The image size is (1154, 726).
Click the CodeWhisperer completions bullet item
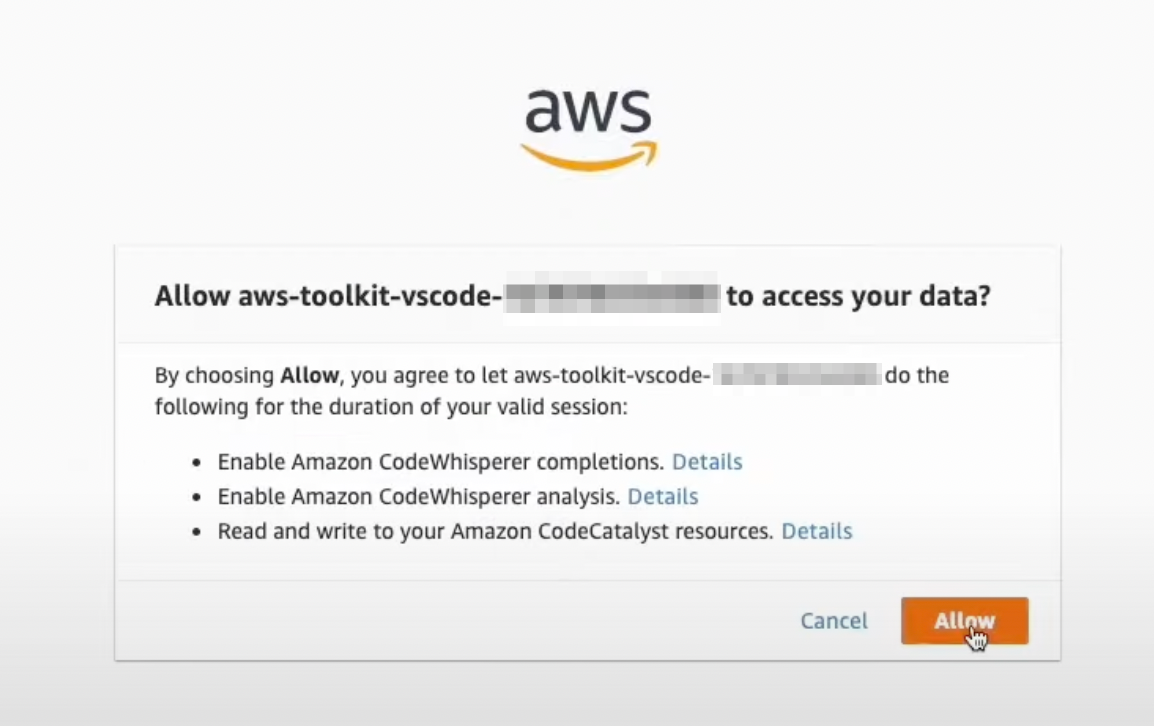[x=440, y=462]
